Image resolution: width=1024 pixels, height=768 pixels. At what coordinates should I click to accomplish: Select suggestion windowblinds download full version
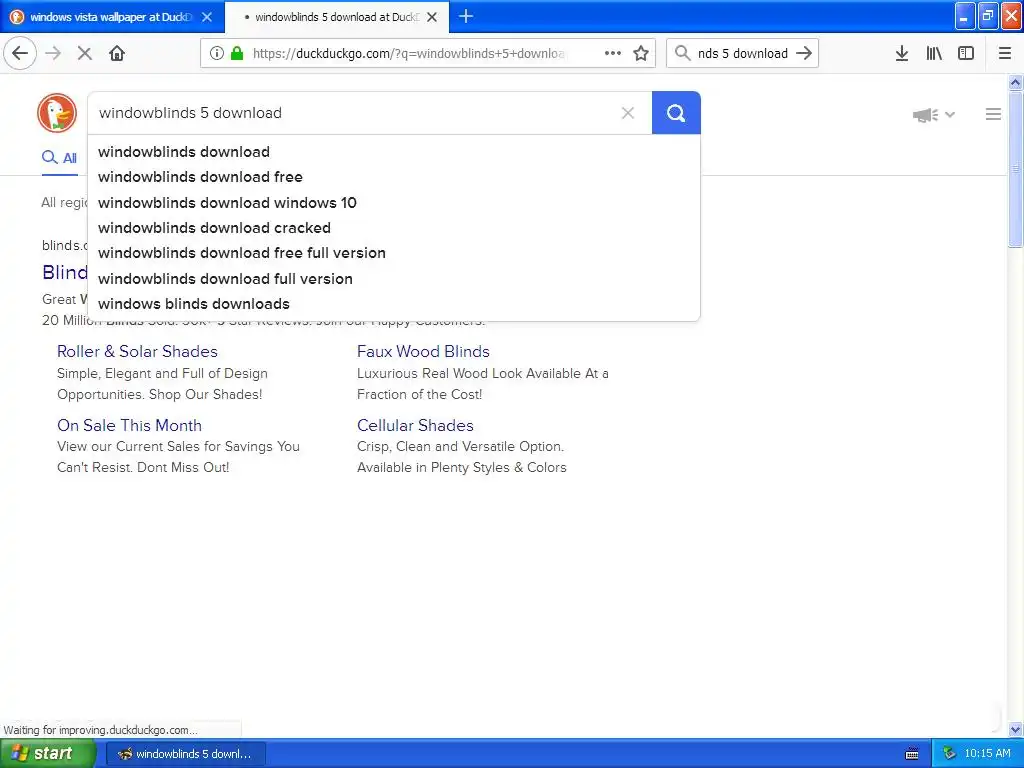[x=394, y=279]
